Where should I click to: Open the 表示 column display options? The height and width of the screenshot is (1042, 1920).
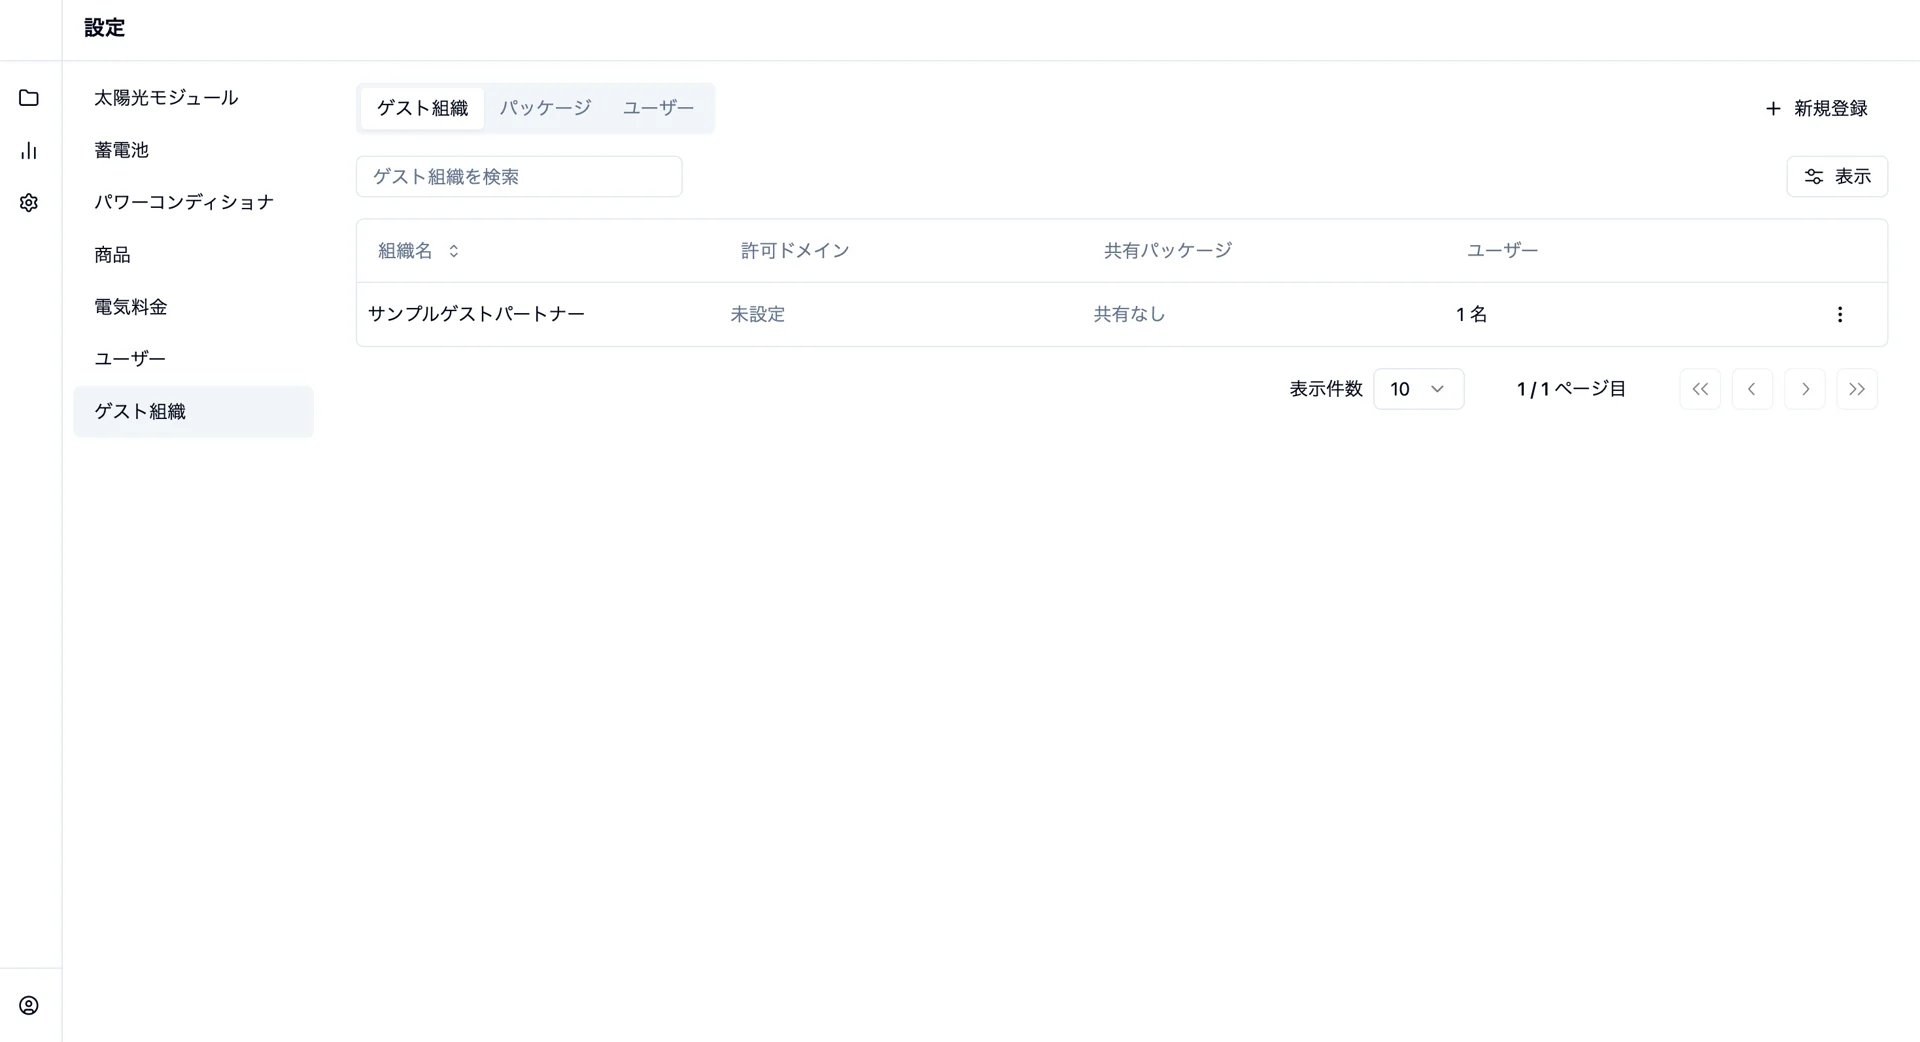point(1837,176)
